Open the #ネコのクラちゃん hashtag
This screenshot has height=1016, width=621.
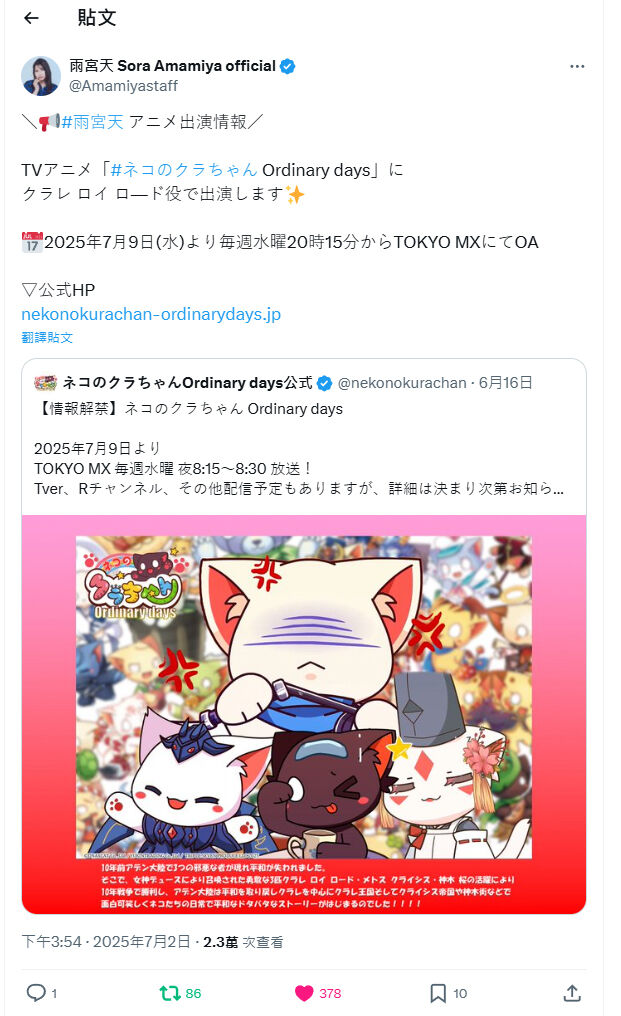tap(184, 170)
